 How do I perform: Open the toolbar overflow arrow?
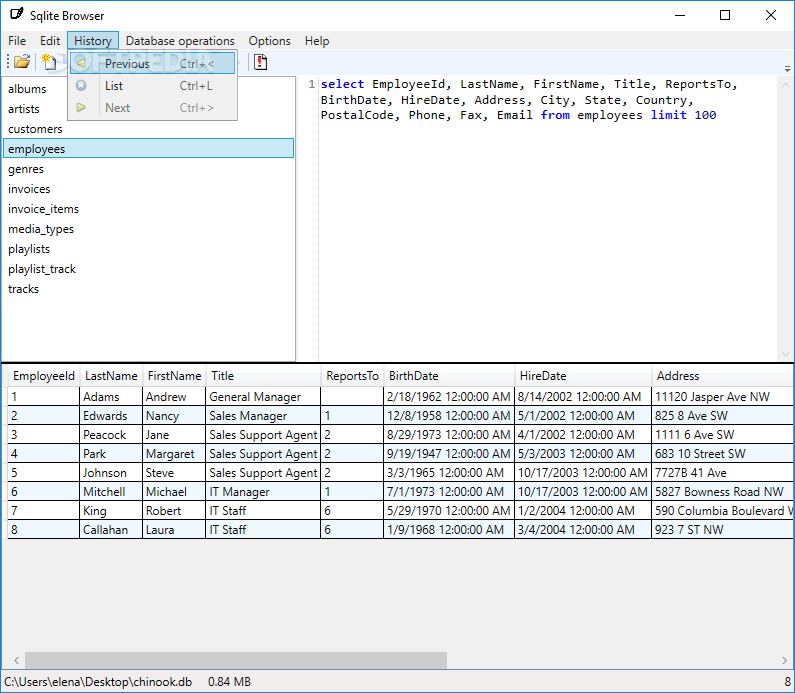click(x=787, y=68)
